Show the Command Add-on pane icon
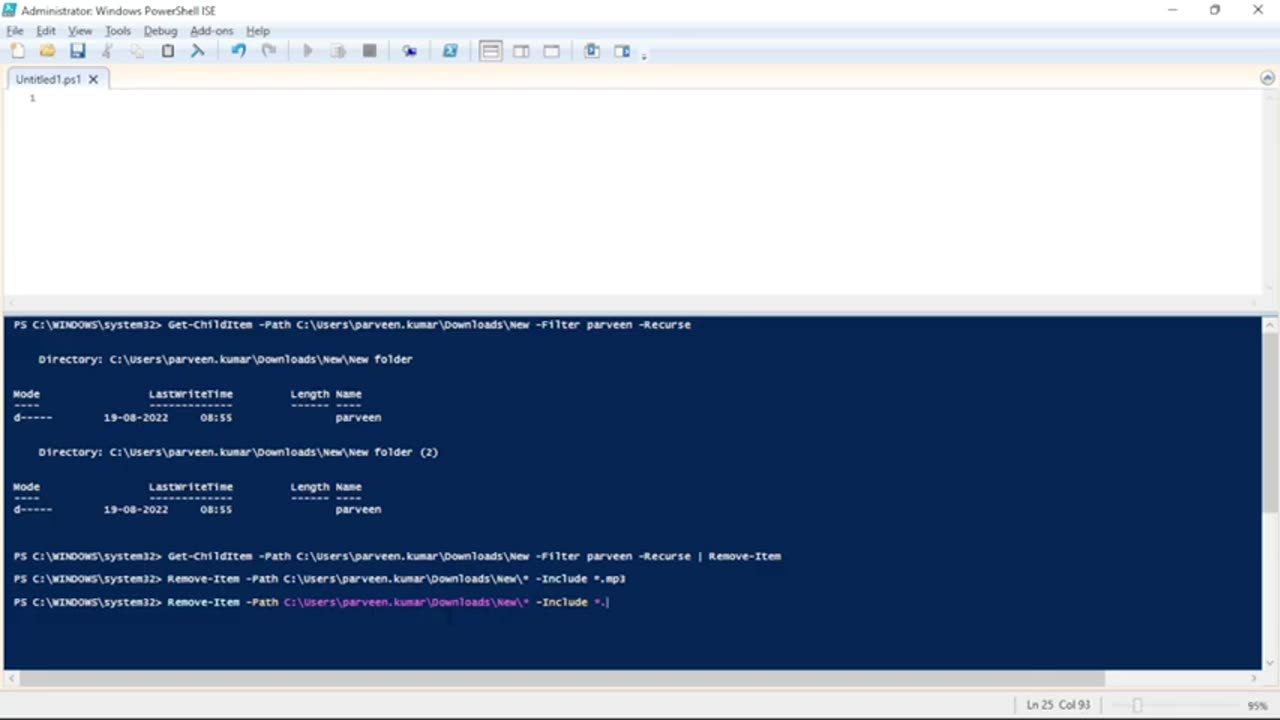Screen dimensions: 1280x720 point(622,51)
